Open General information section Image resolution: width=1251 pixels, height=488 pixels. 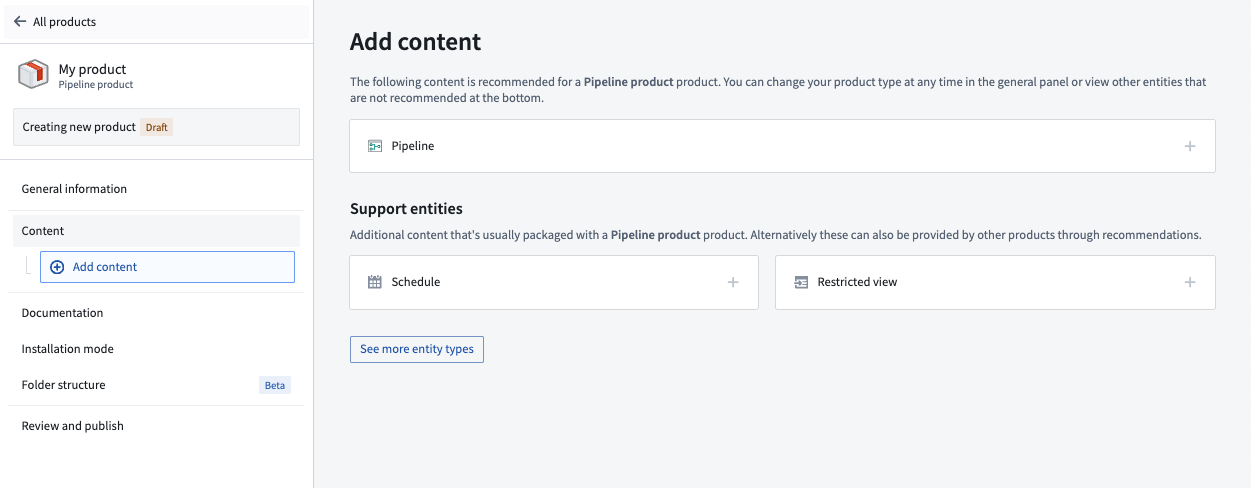(x=156, y=189)
